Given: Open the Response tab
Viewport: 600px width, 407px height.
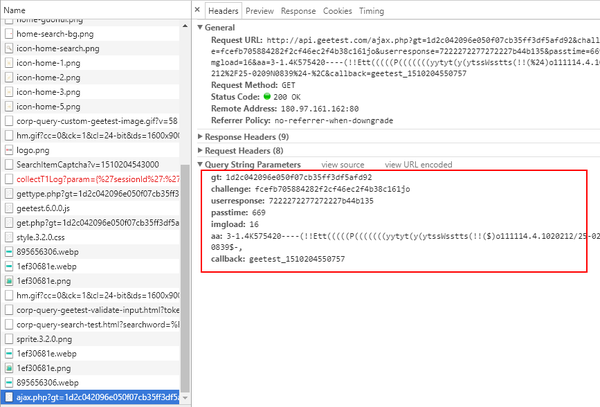Looking at the screenshot, I should tap(298, 11).
